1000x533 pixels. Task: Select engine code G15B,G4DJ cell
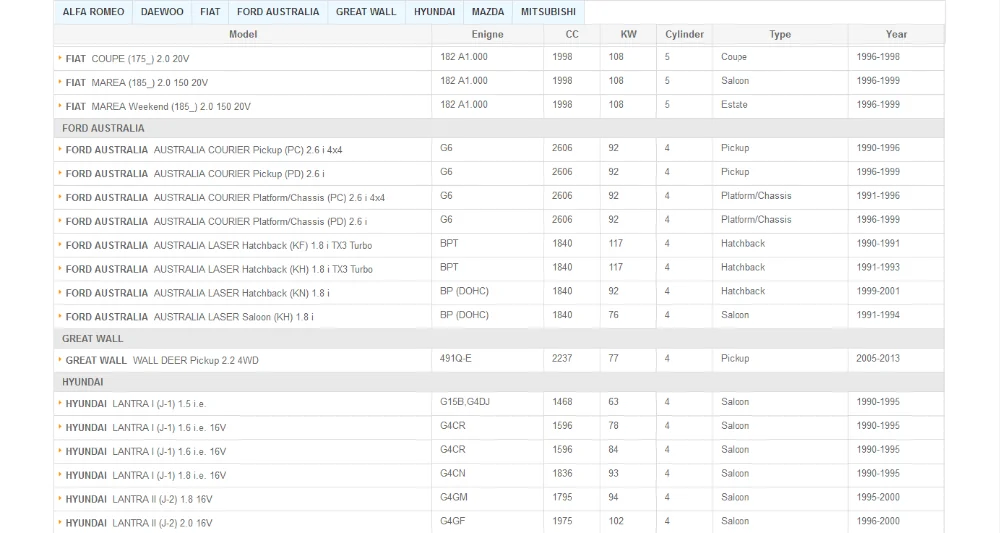pyautogui.click(x=464, y=402)
